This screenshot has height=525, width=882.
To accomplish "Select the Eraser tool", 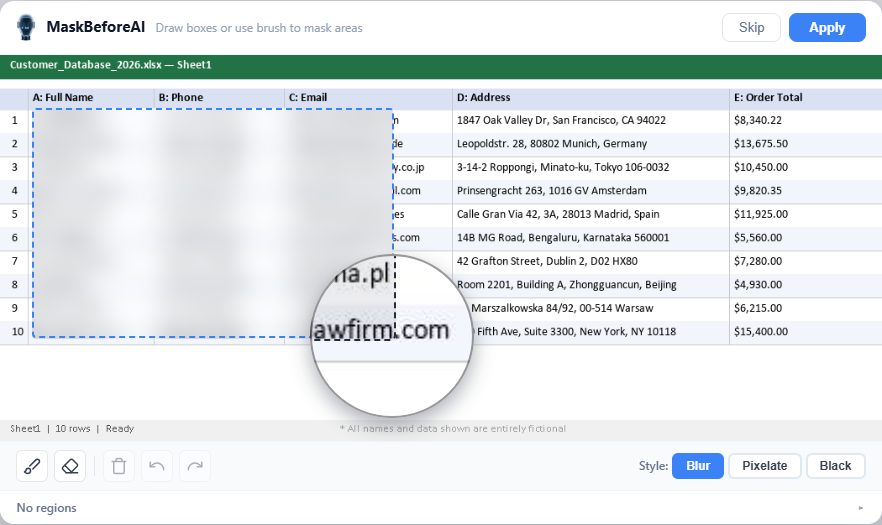I will (69, 466).
